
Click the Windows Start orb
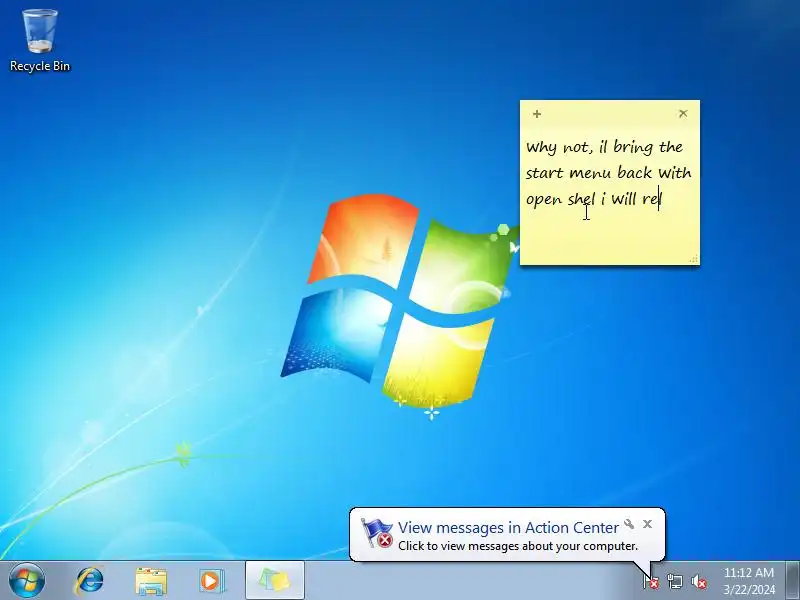[27, 581]
